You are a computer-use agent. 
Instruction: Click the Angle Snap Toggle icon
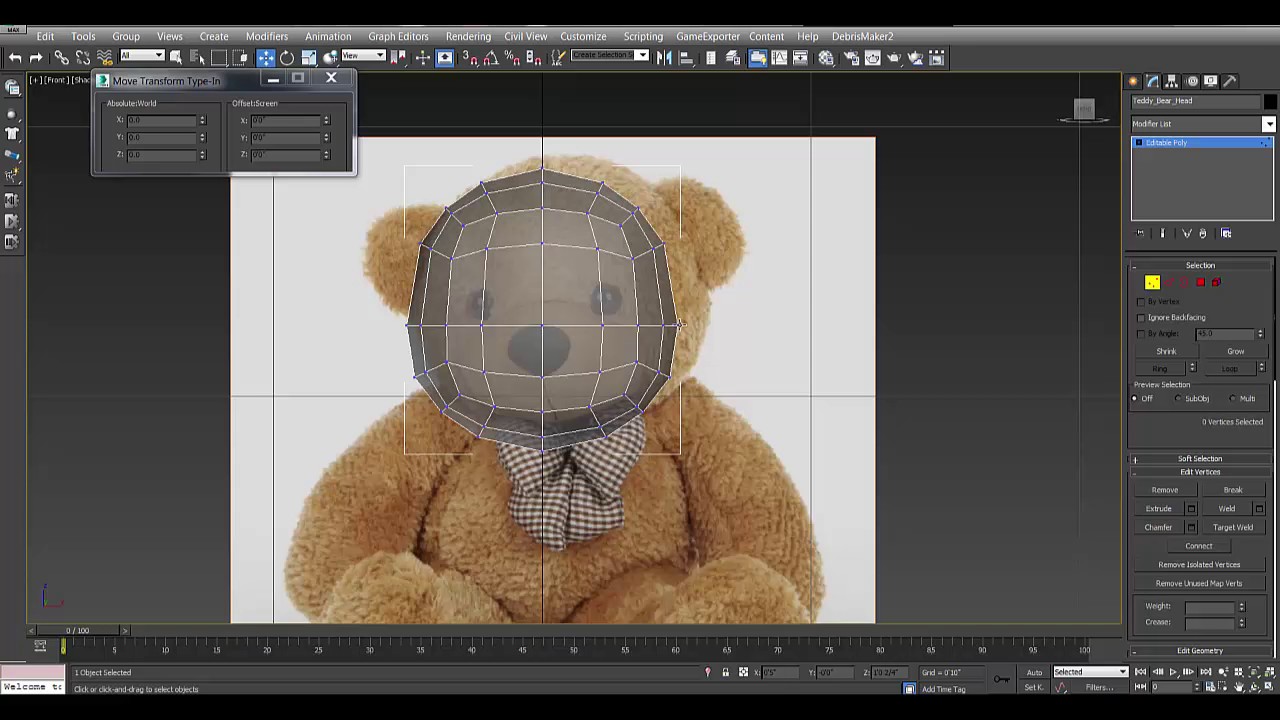491,58
